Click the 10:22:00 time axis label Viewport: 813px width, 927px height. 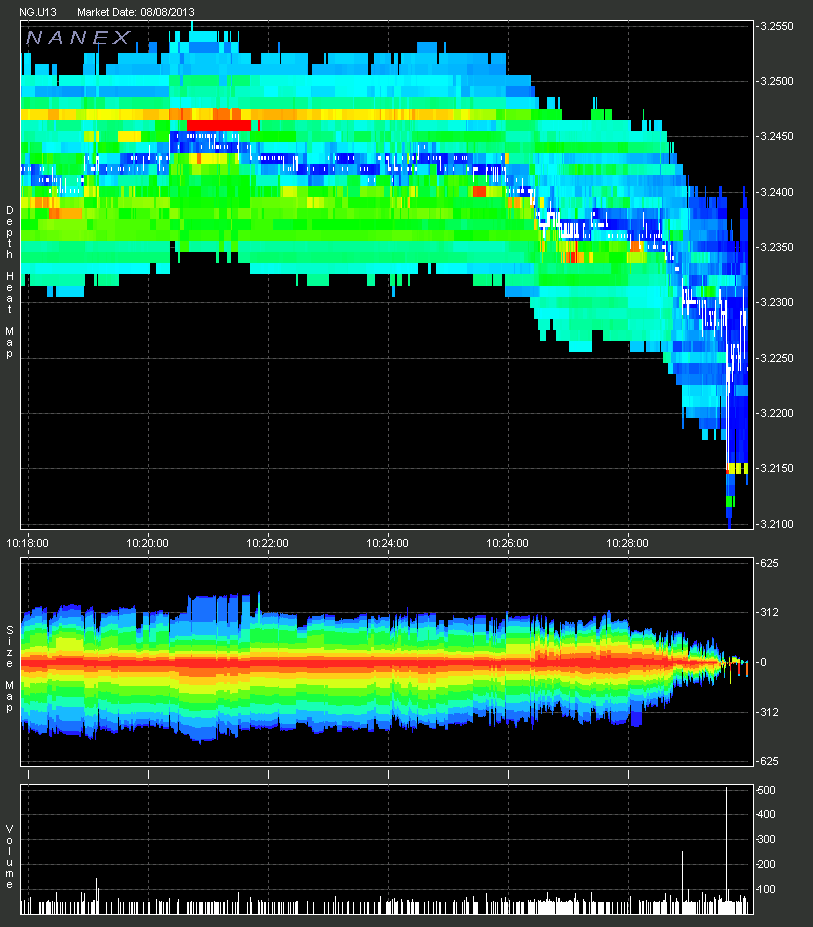pyautogui.click(x=267, y=543)
